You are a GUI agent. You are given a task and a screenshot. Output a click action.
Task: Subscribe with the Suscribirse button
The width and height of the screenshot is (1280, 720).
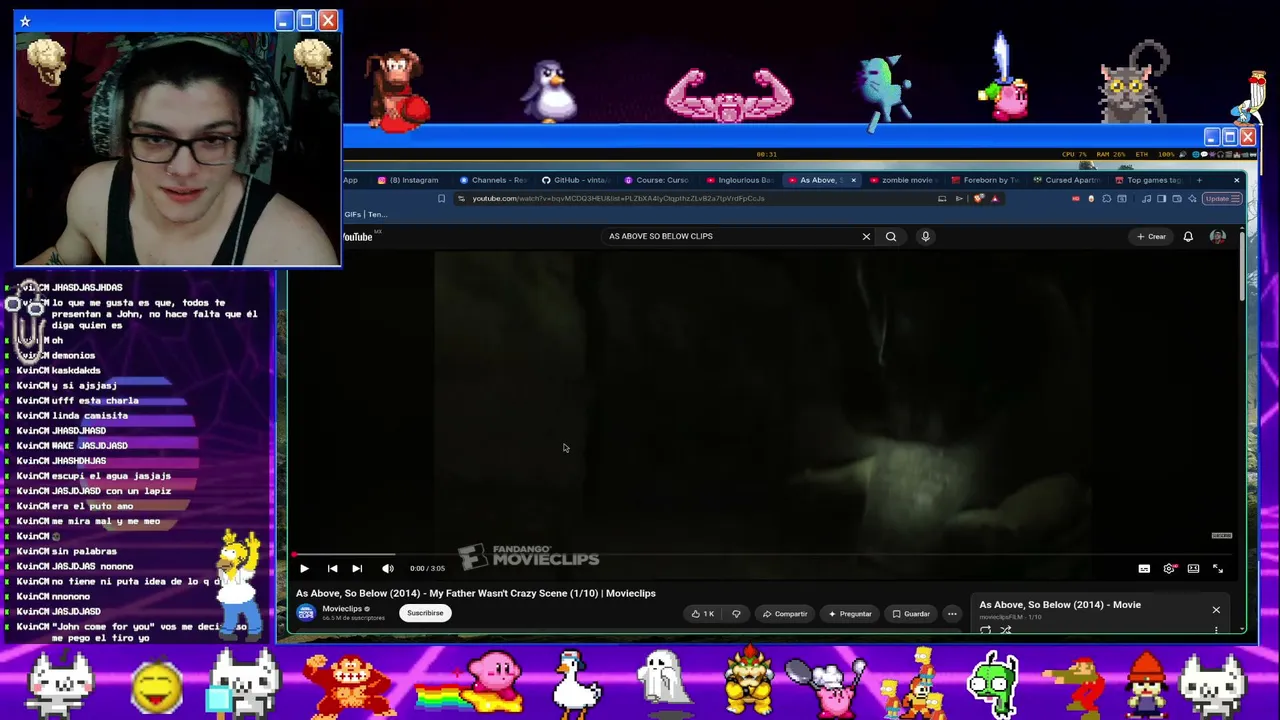(x=425, y=613)
